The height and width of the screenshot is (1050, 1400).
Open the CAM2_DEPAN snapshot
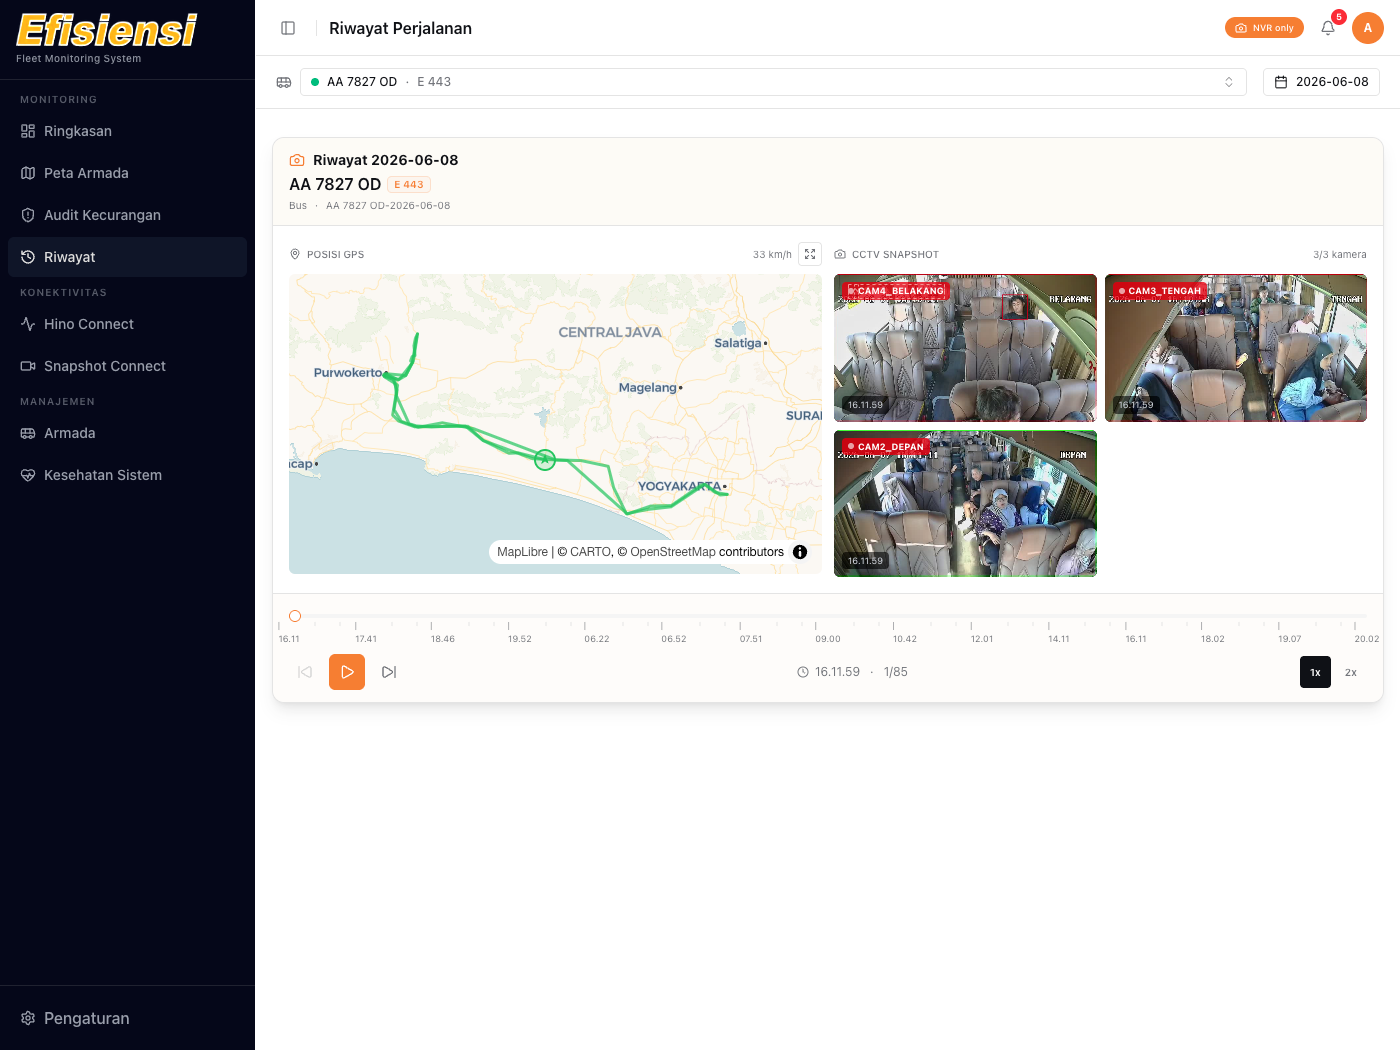point(965,504)
